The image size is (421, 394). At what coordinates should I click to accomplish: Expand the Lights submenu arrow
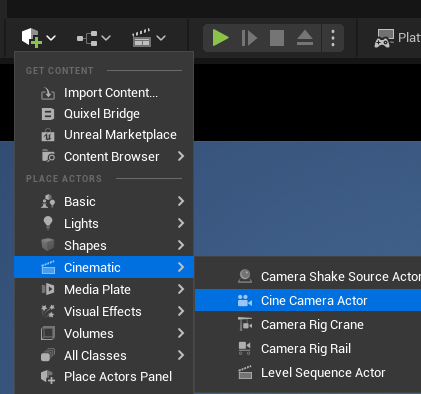coord(181,223)
